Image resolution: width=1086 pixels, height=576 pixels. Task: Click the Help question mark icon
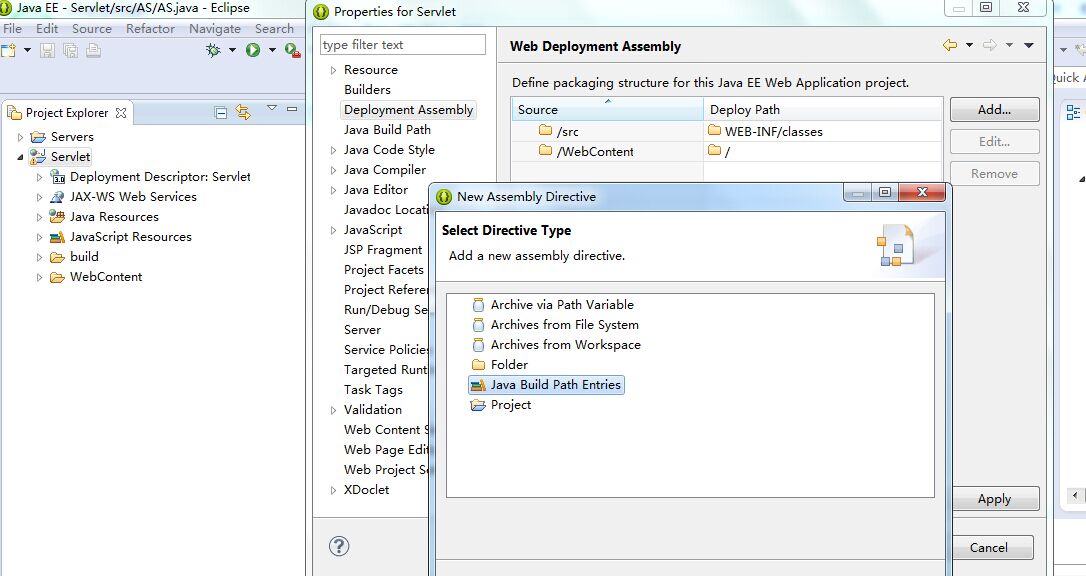coord(339,546)
